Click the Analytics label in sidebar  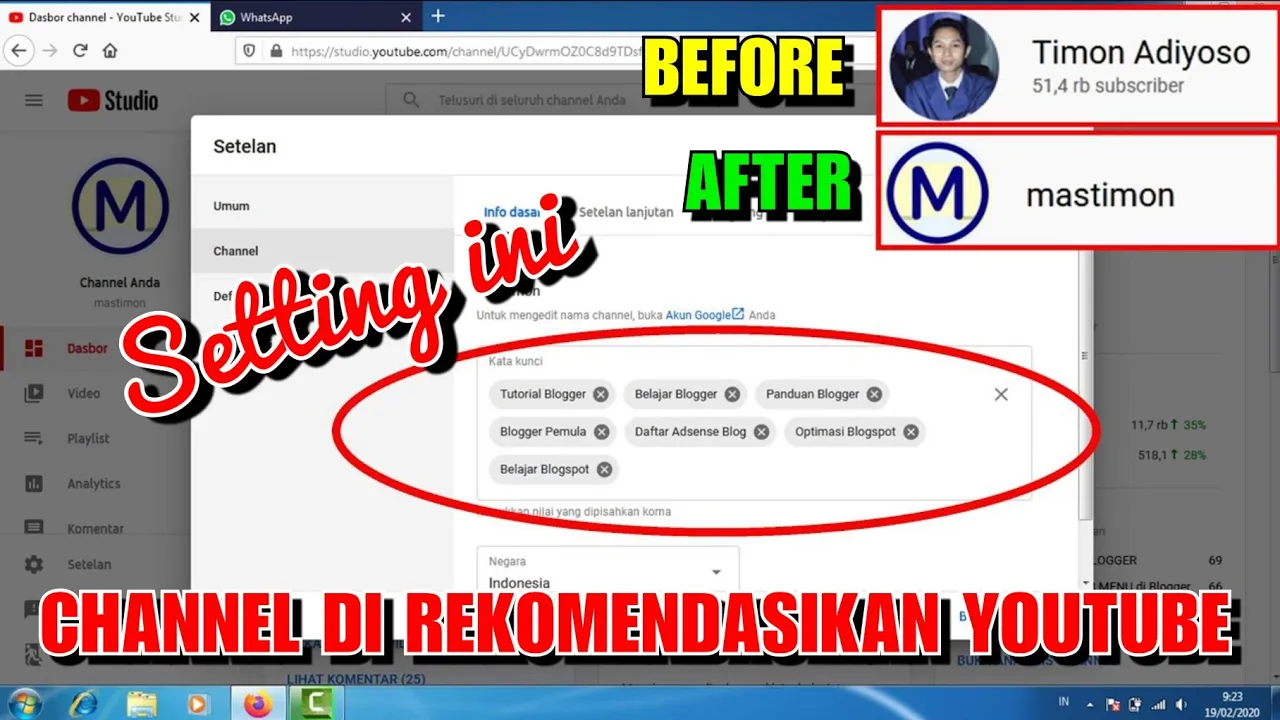click(x=94, y=483)
